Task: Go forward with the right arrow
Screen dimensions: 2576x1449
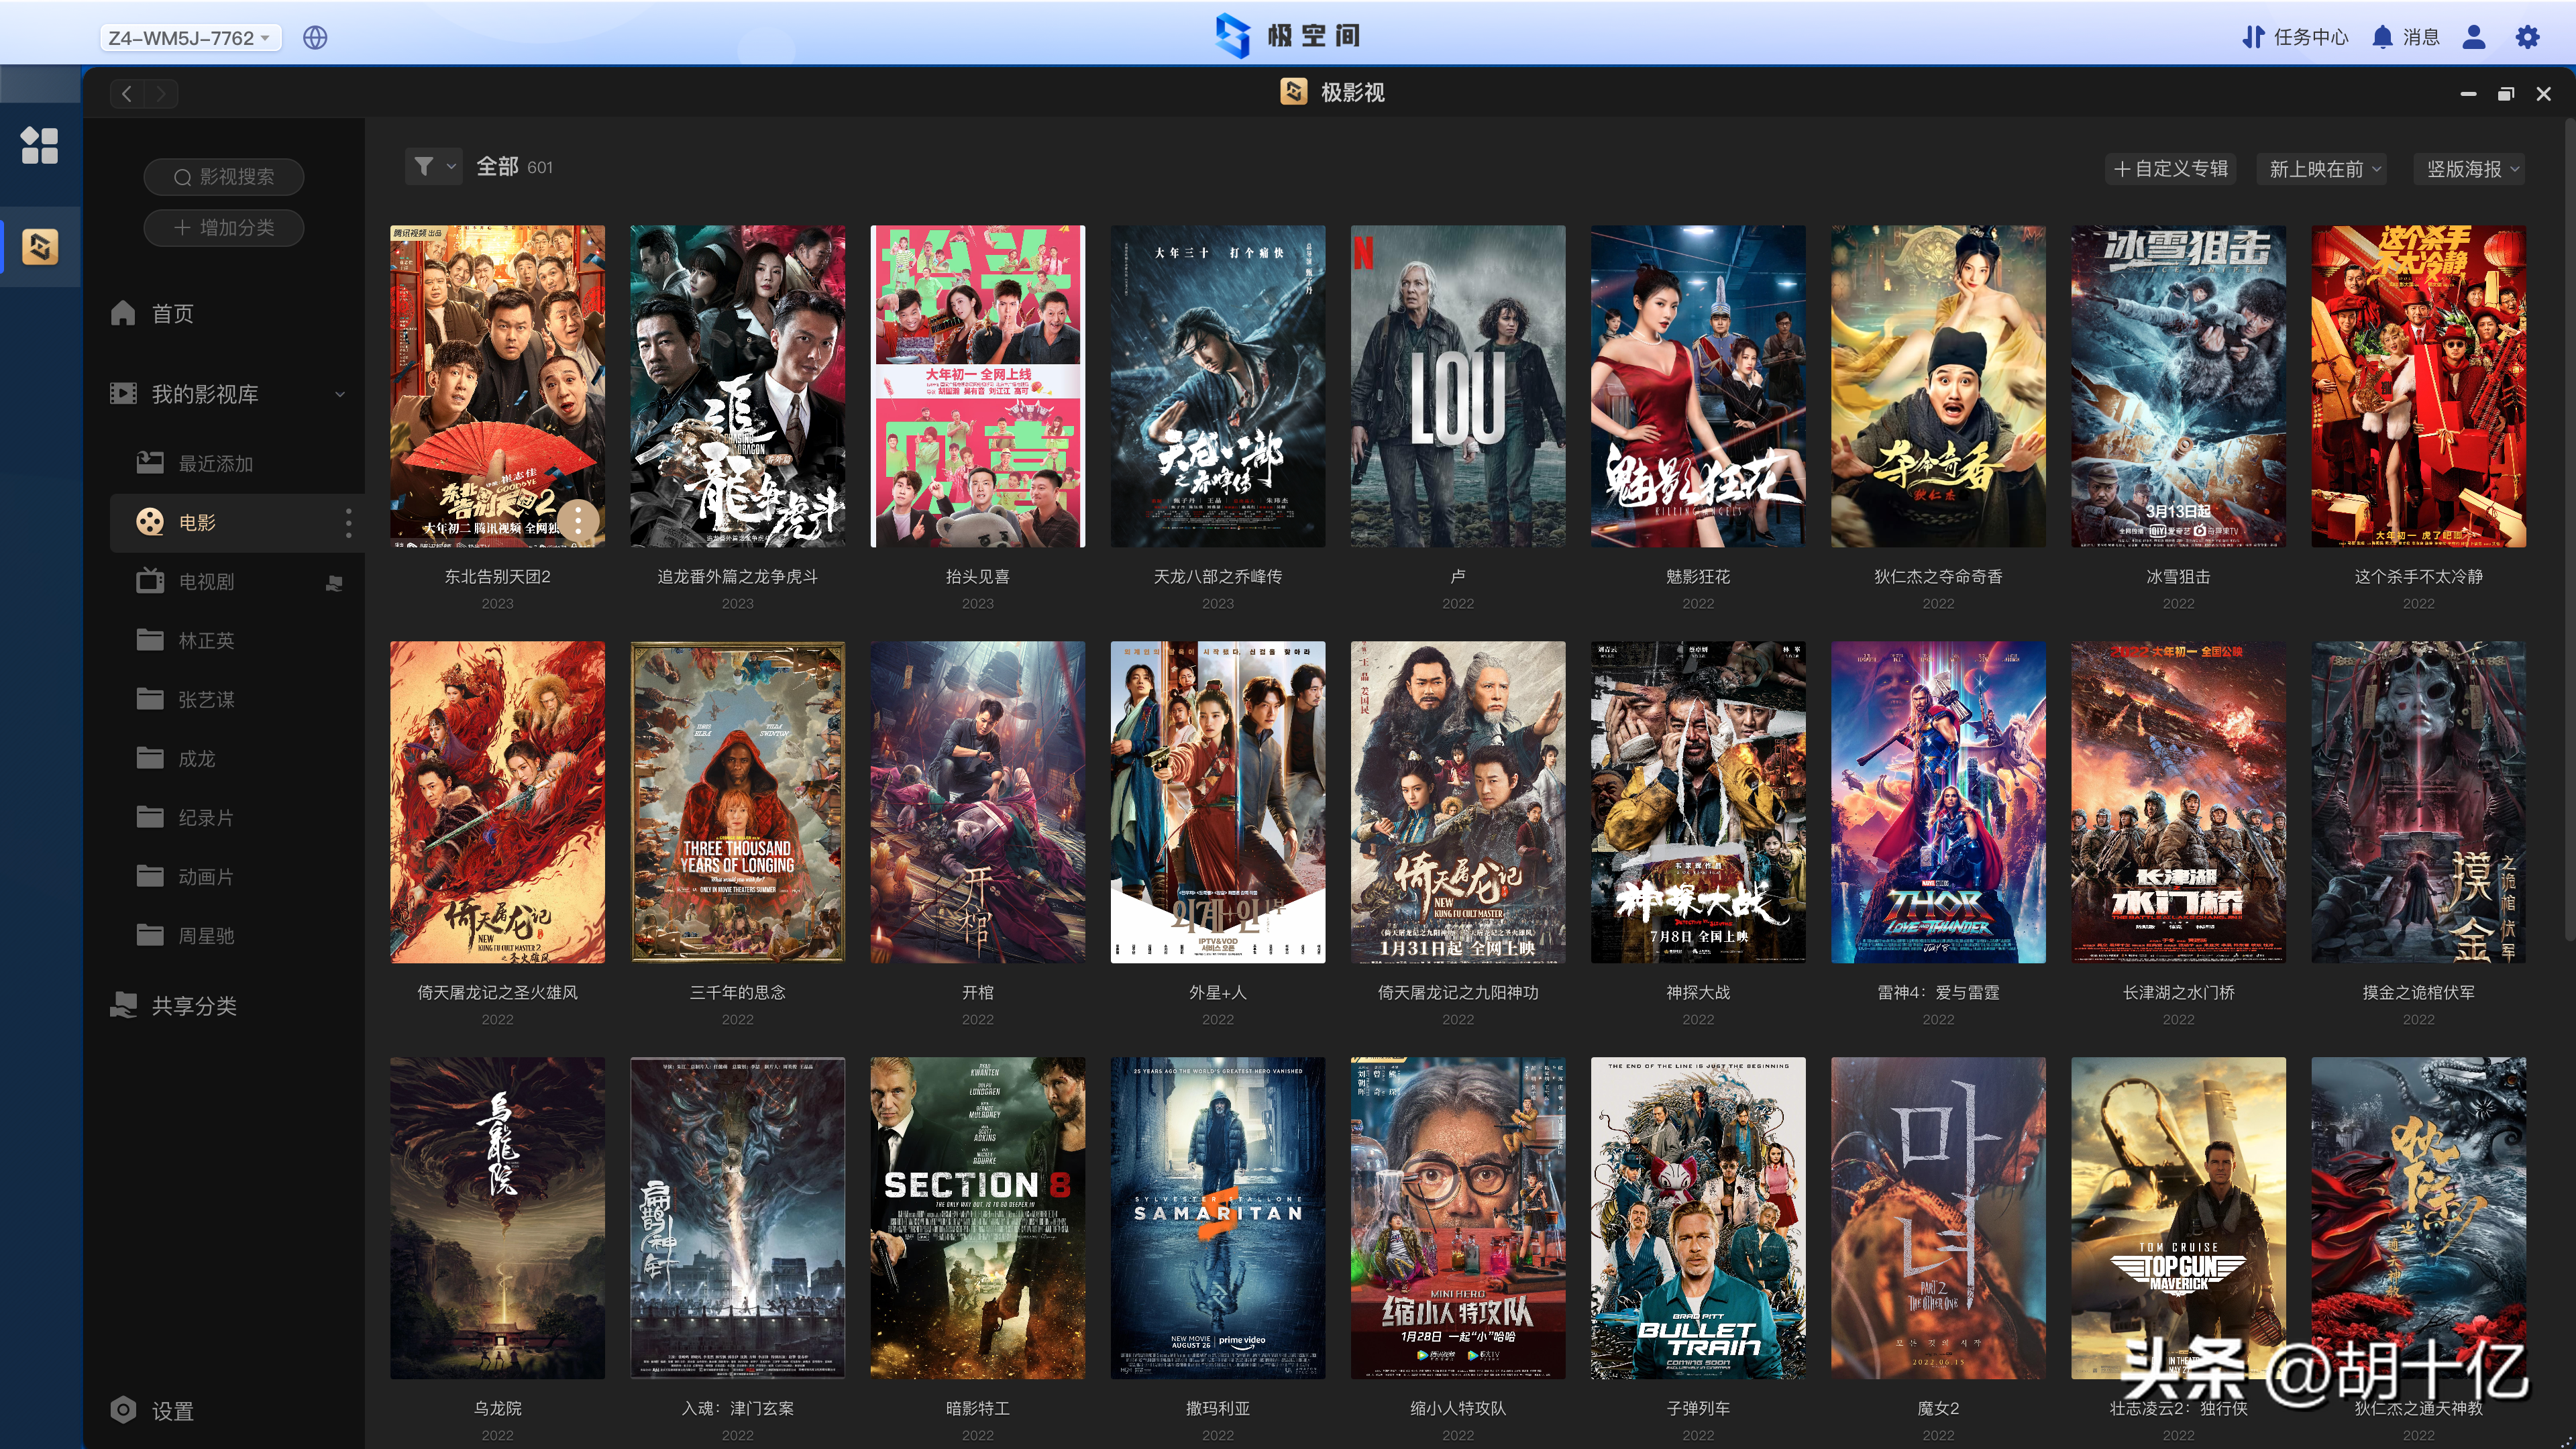Action: pyautogui.click(x=161, y=94)
